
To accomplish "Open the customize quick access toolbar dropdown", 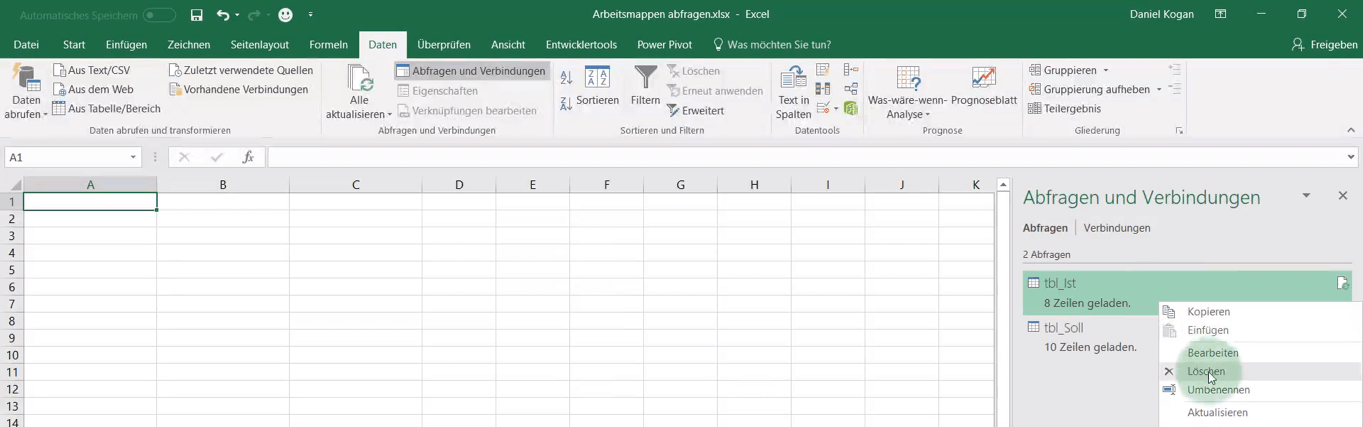I will pos(311,15).
